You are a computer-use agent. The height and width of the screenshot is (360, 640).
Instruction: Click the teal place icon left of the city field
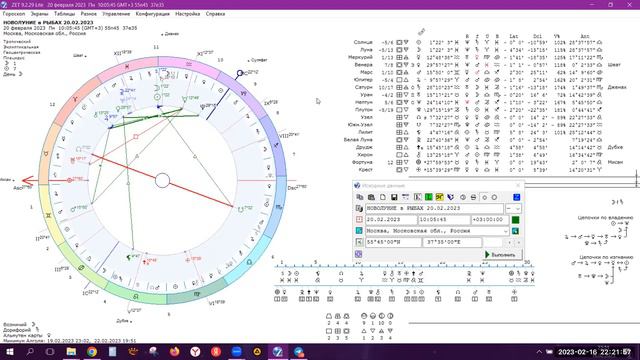tap(359, 231)
